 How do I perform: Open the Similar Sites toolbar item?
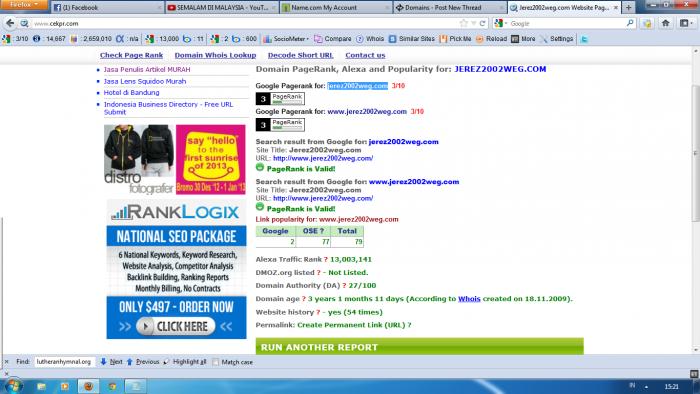[x=412, y=39]
